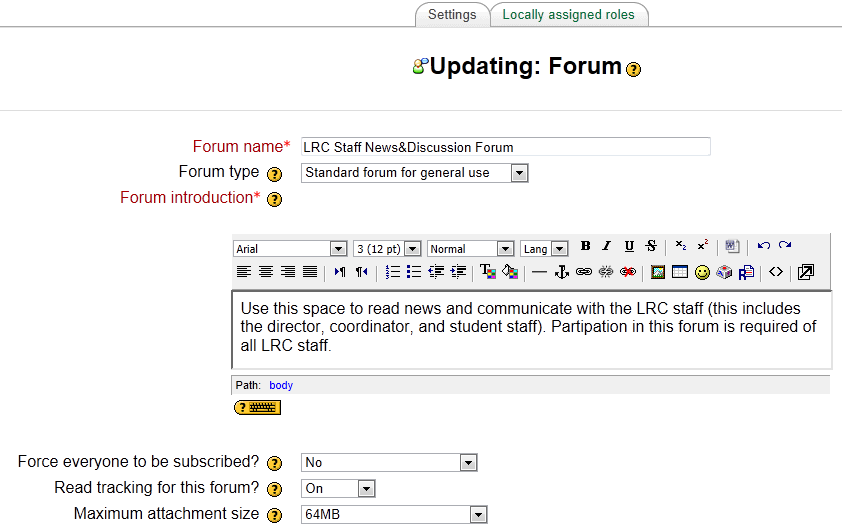
Task: Switch to the Locally assigned roles tab
Action: [x=569, y=15]
